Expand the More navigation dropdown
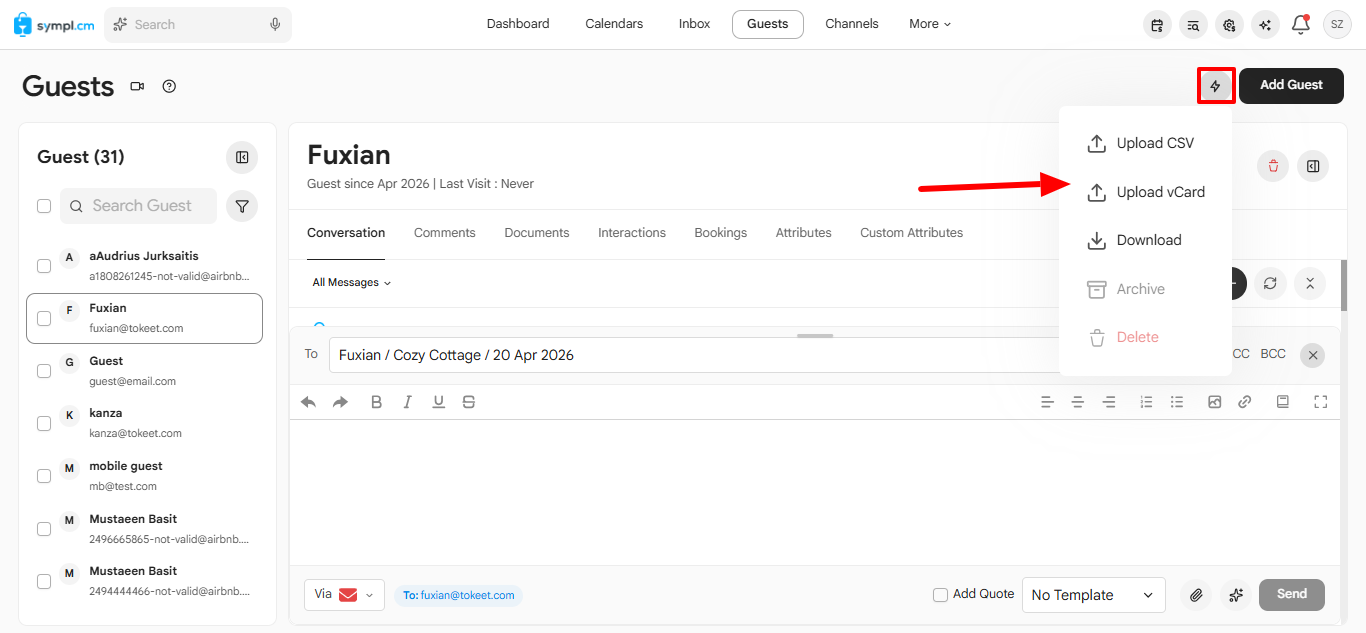 pyautogui.click(x=930, y=24)
